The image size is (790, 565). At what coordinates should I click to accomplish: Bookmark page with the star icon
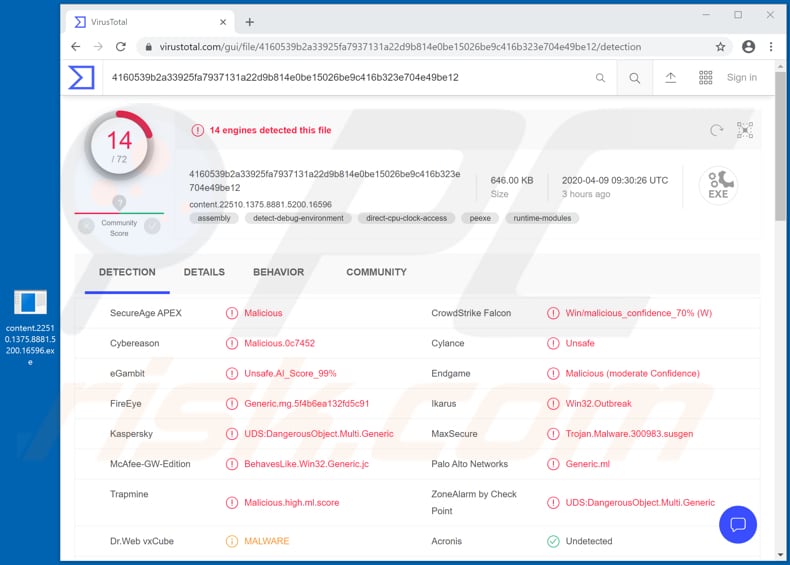[720, 47]
